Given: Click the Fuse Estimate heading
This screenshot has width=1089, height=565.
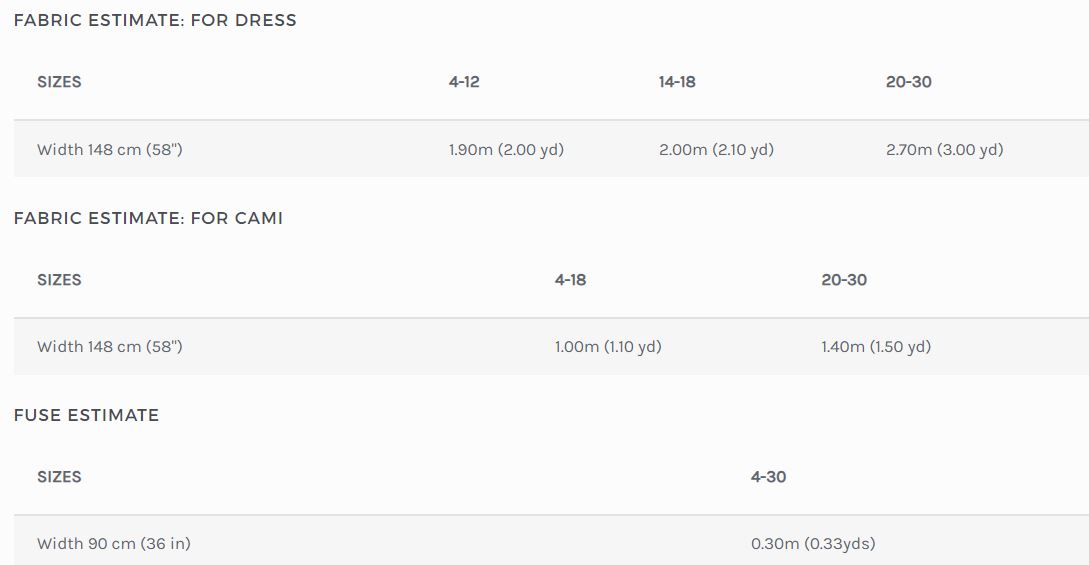Looking at the screenshot, I should [86, 415].
